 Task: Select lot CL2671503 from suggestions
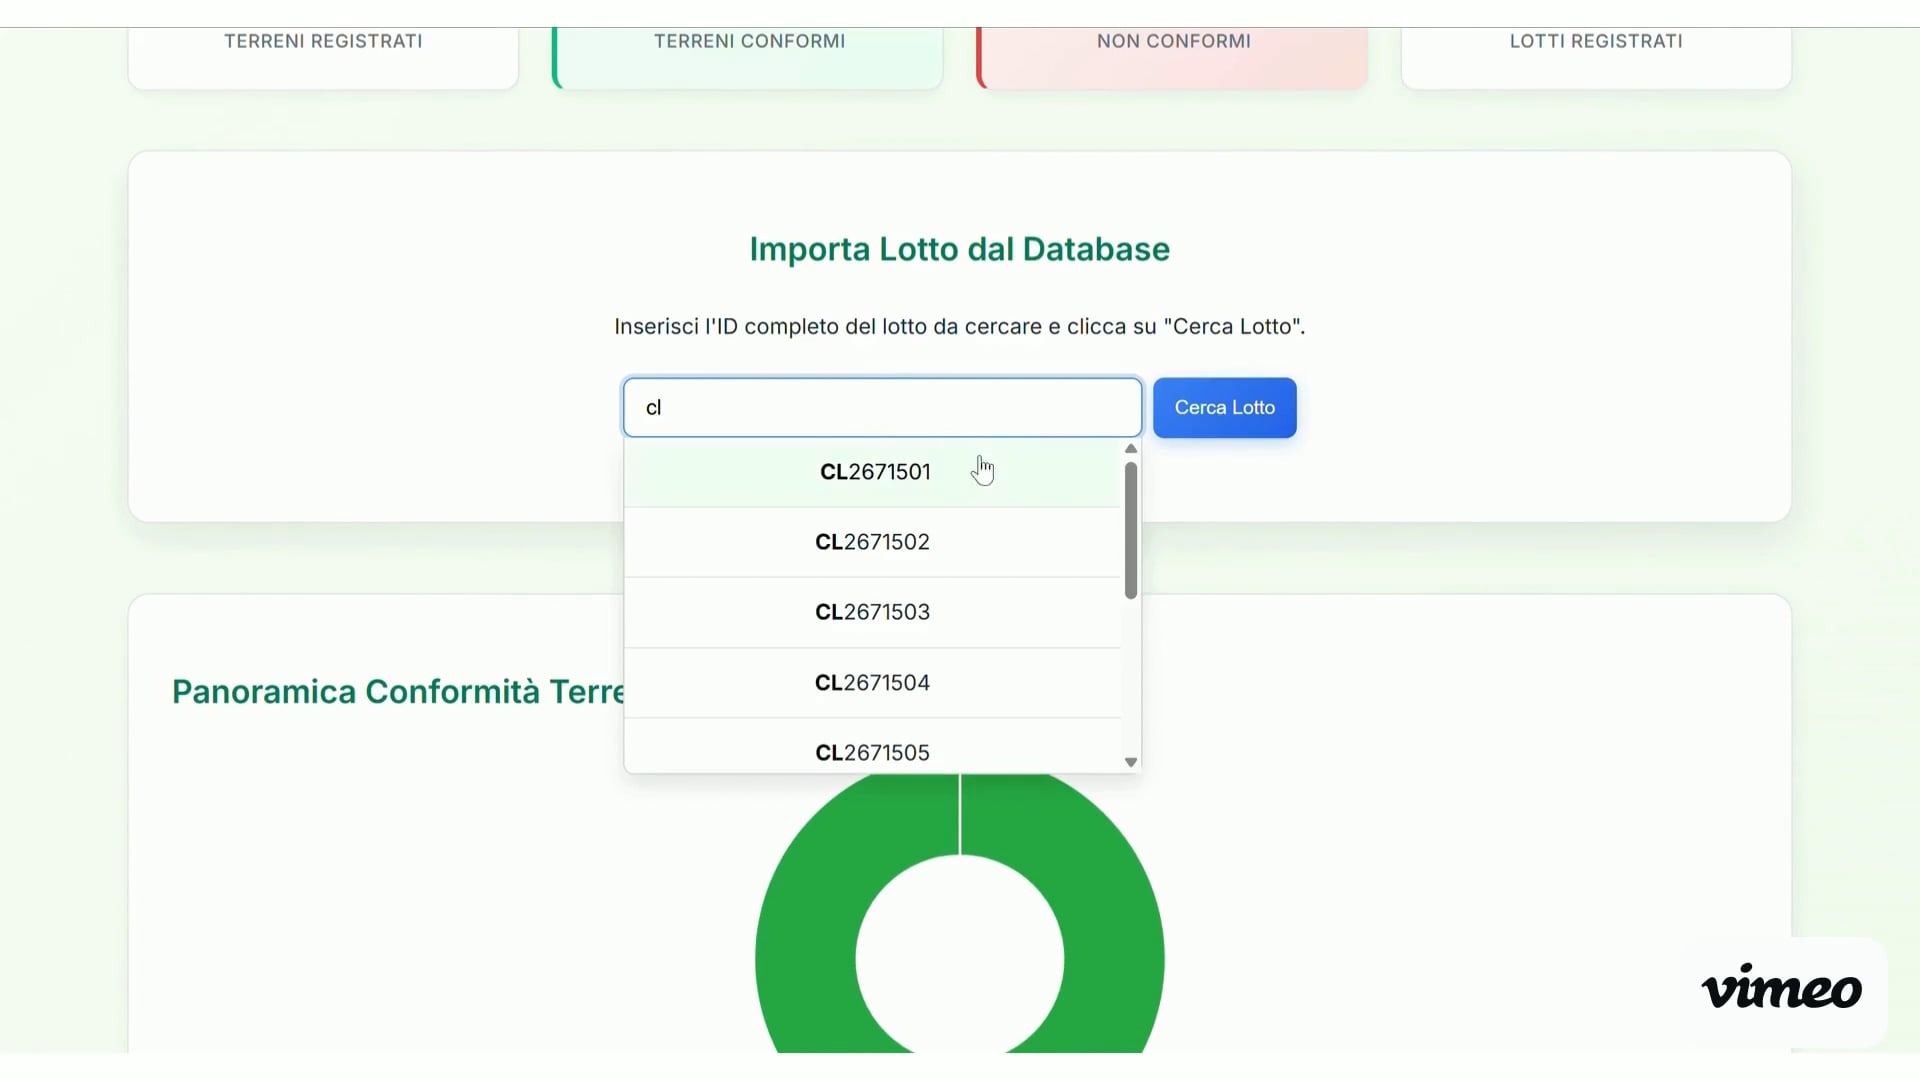[x=871, y=612]
